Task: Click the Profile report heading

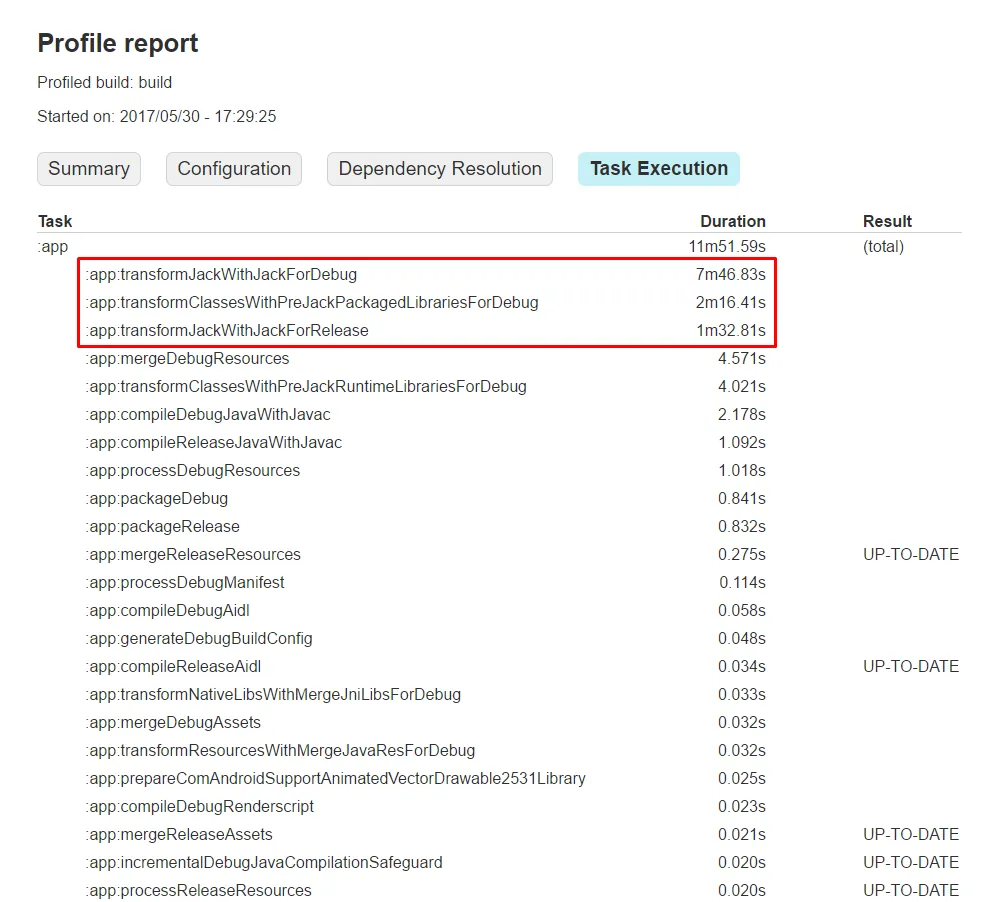Action: [x=118, y=43]
